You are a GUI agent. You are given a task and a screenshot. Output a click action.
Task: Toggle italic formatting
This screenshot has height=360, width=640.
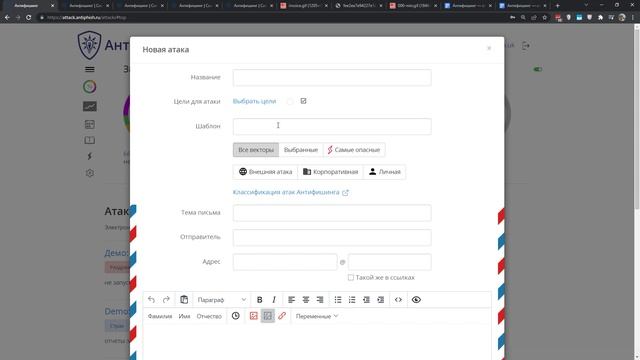click(274, 300)
